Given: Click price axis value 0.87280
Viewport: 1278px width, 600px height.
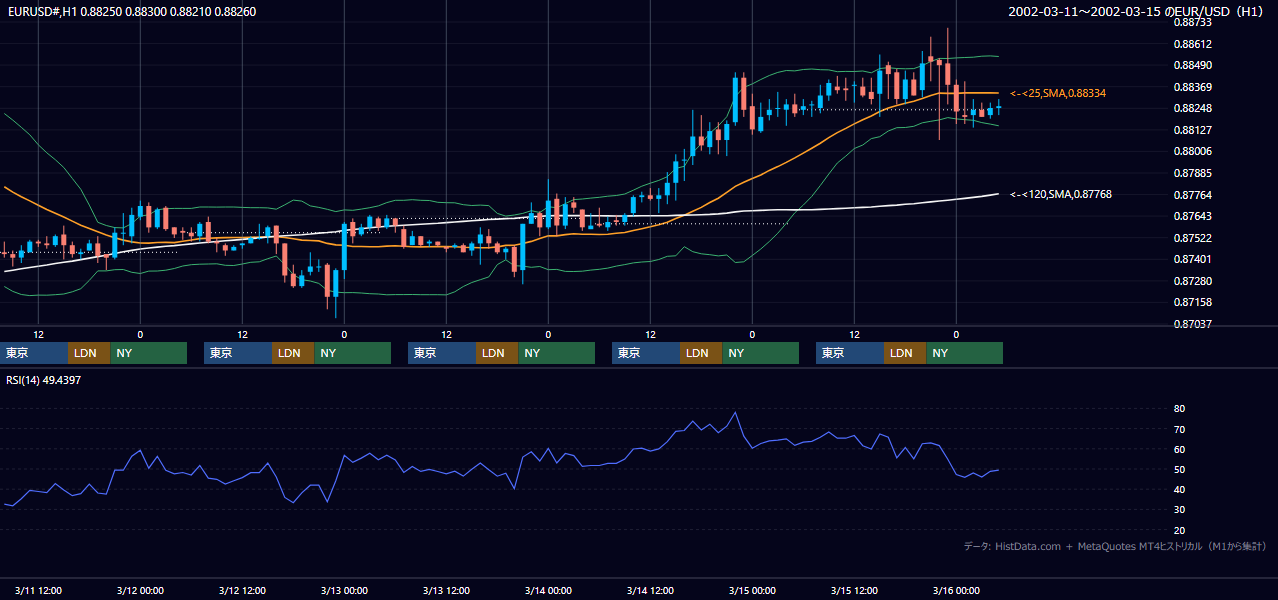Looking at the screenshot, I should tap(1194, 281).
